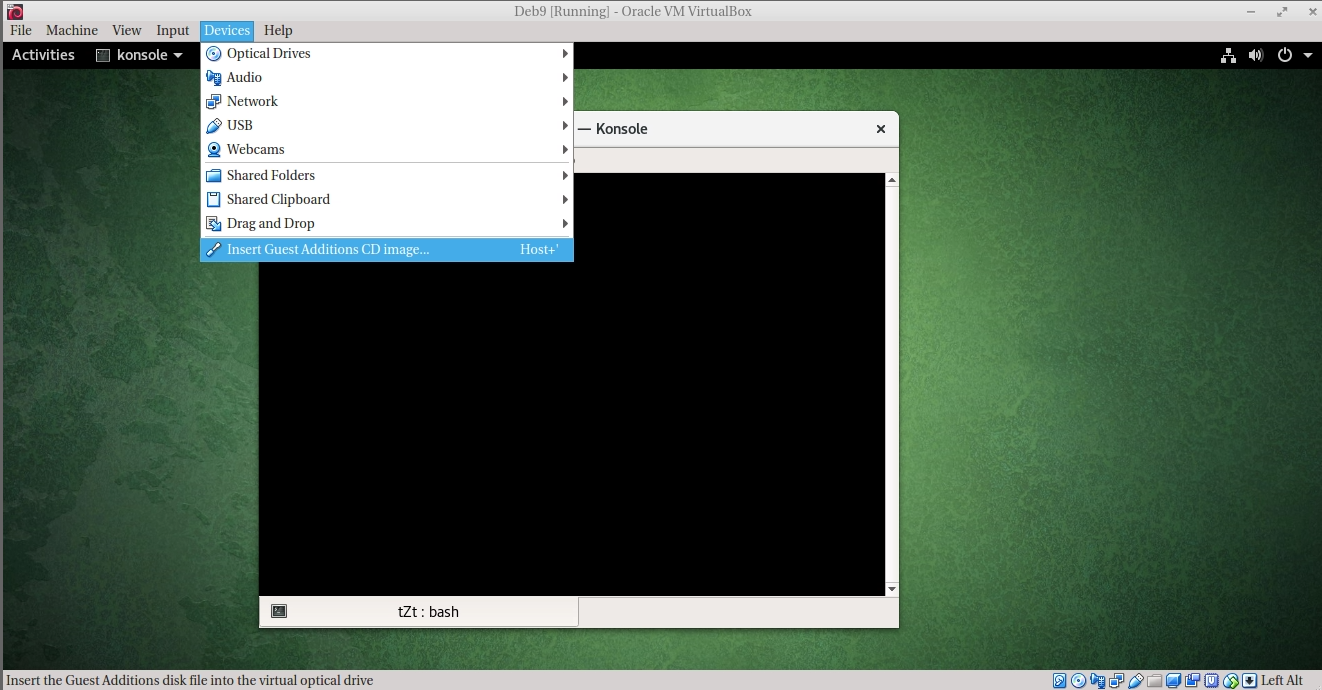The width and height of the screenshot is (1322, 690).
Task: Click the guest volume speaker icon
Action: tap(1256, 55)
